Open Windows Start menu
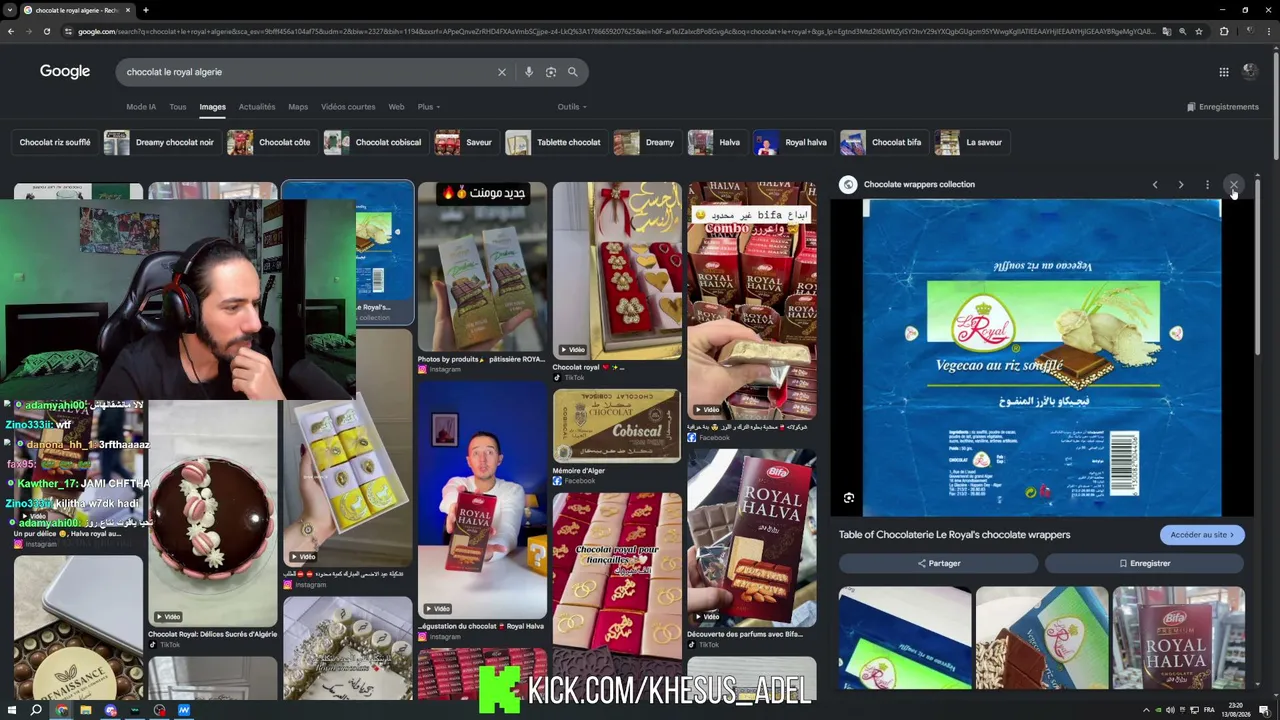1280x720 pixels. [11, 710]
